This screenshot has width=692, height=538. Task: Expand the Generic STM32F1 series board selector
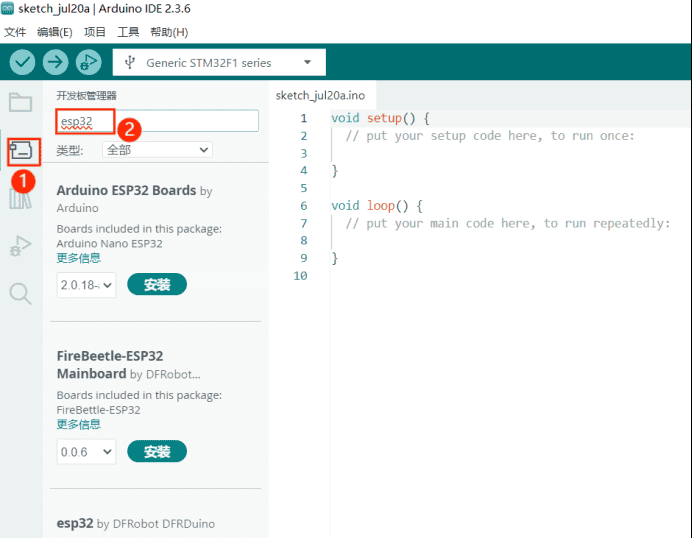pyautogui.click(x=219, y=63)
